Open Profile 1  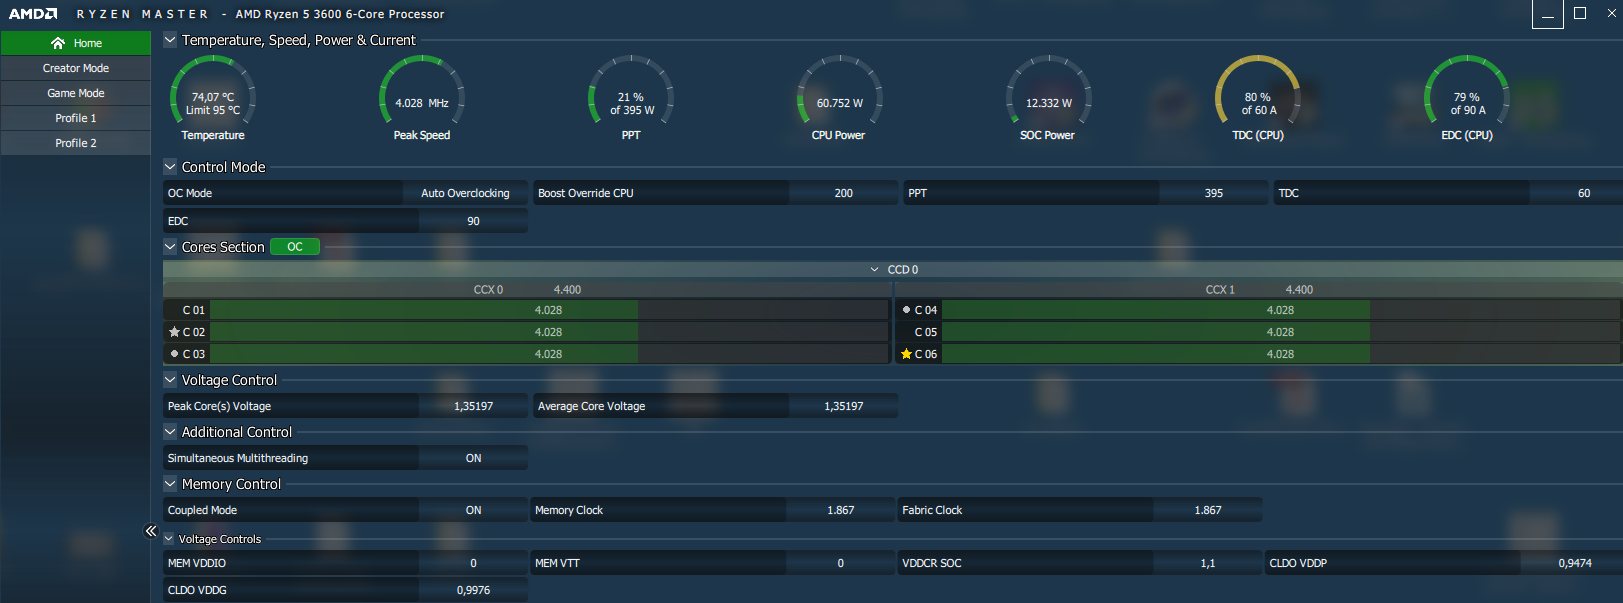pyautogui.click(x=76, y=118)
